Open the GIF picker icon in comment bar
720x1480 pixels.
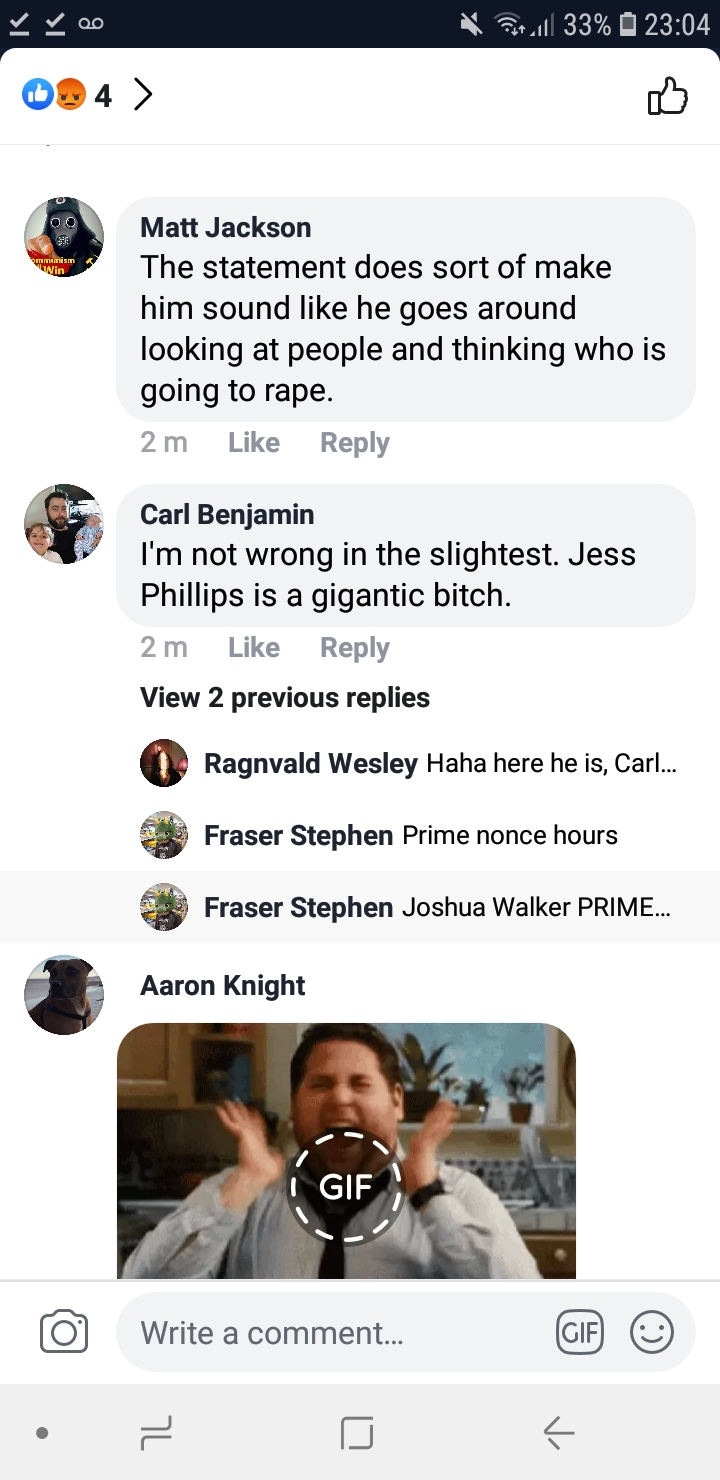(580, 1332)
